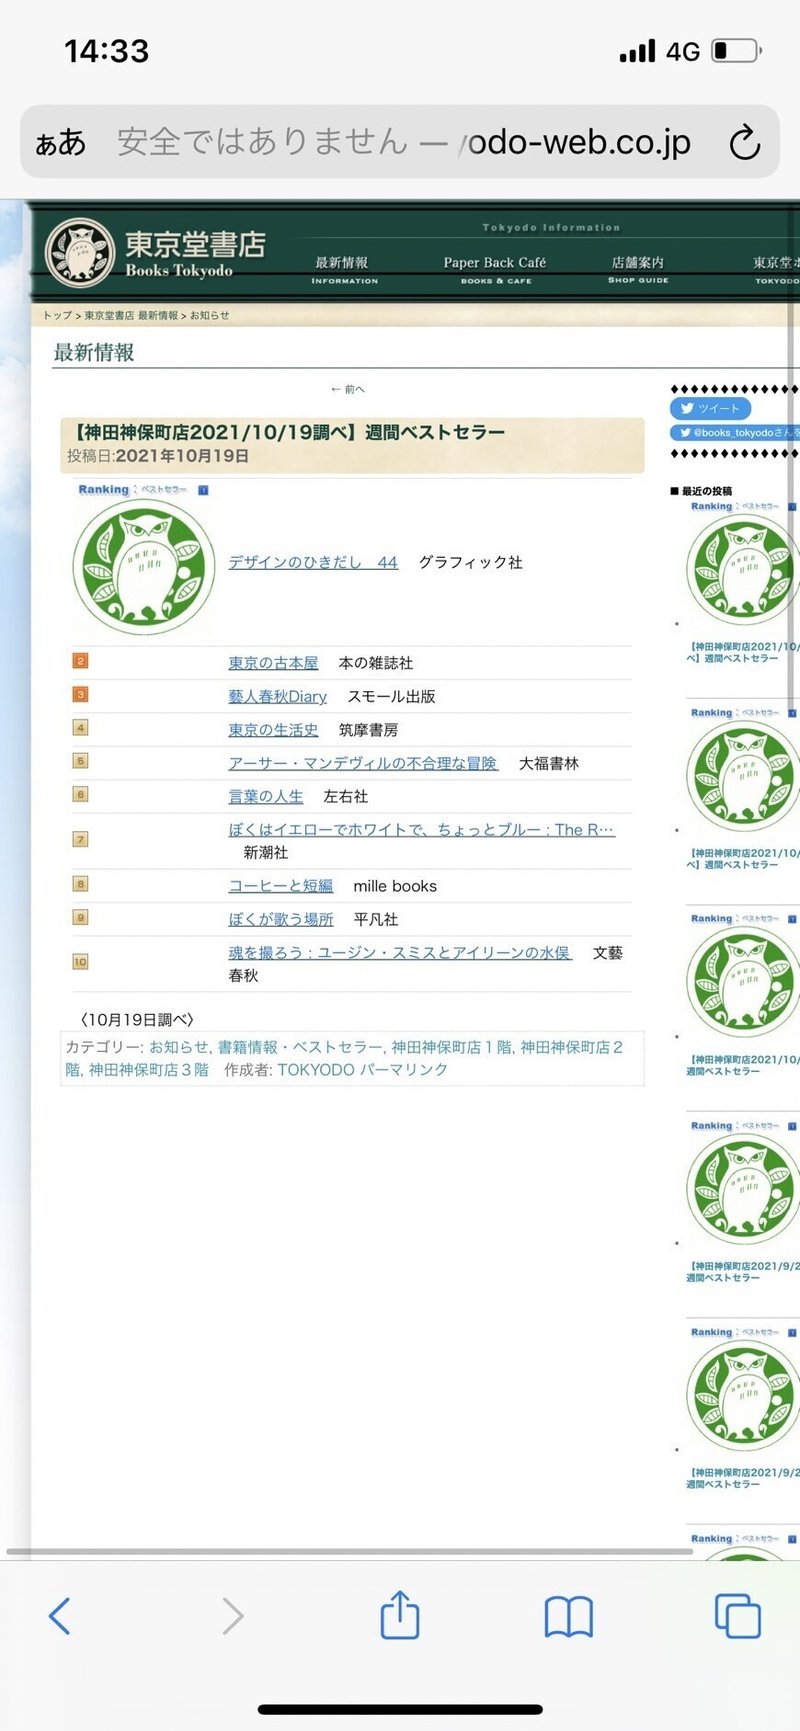800x1731 pixels.
Task: Open book link コーヒーと短編
Action: 281,886
